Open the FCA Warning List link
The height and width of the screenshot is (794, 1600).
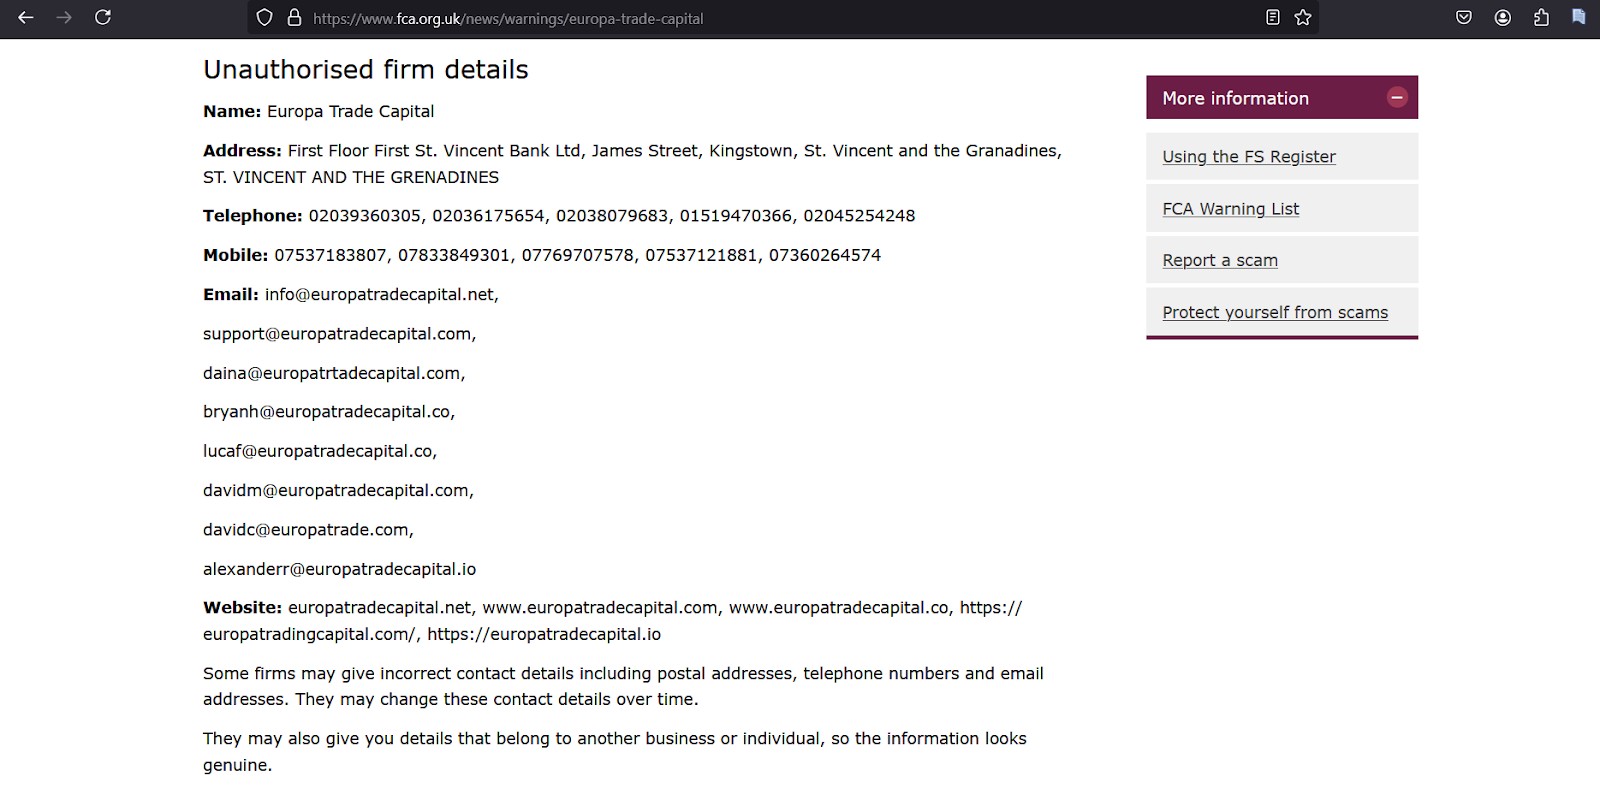pyautogui.click(x=1230, y=209)
